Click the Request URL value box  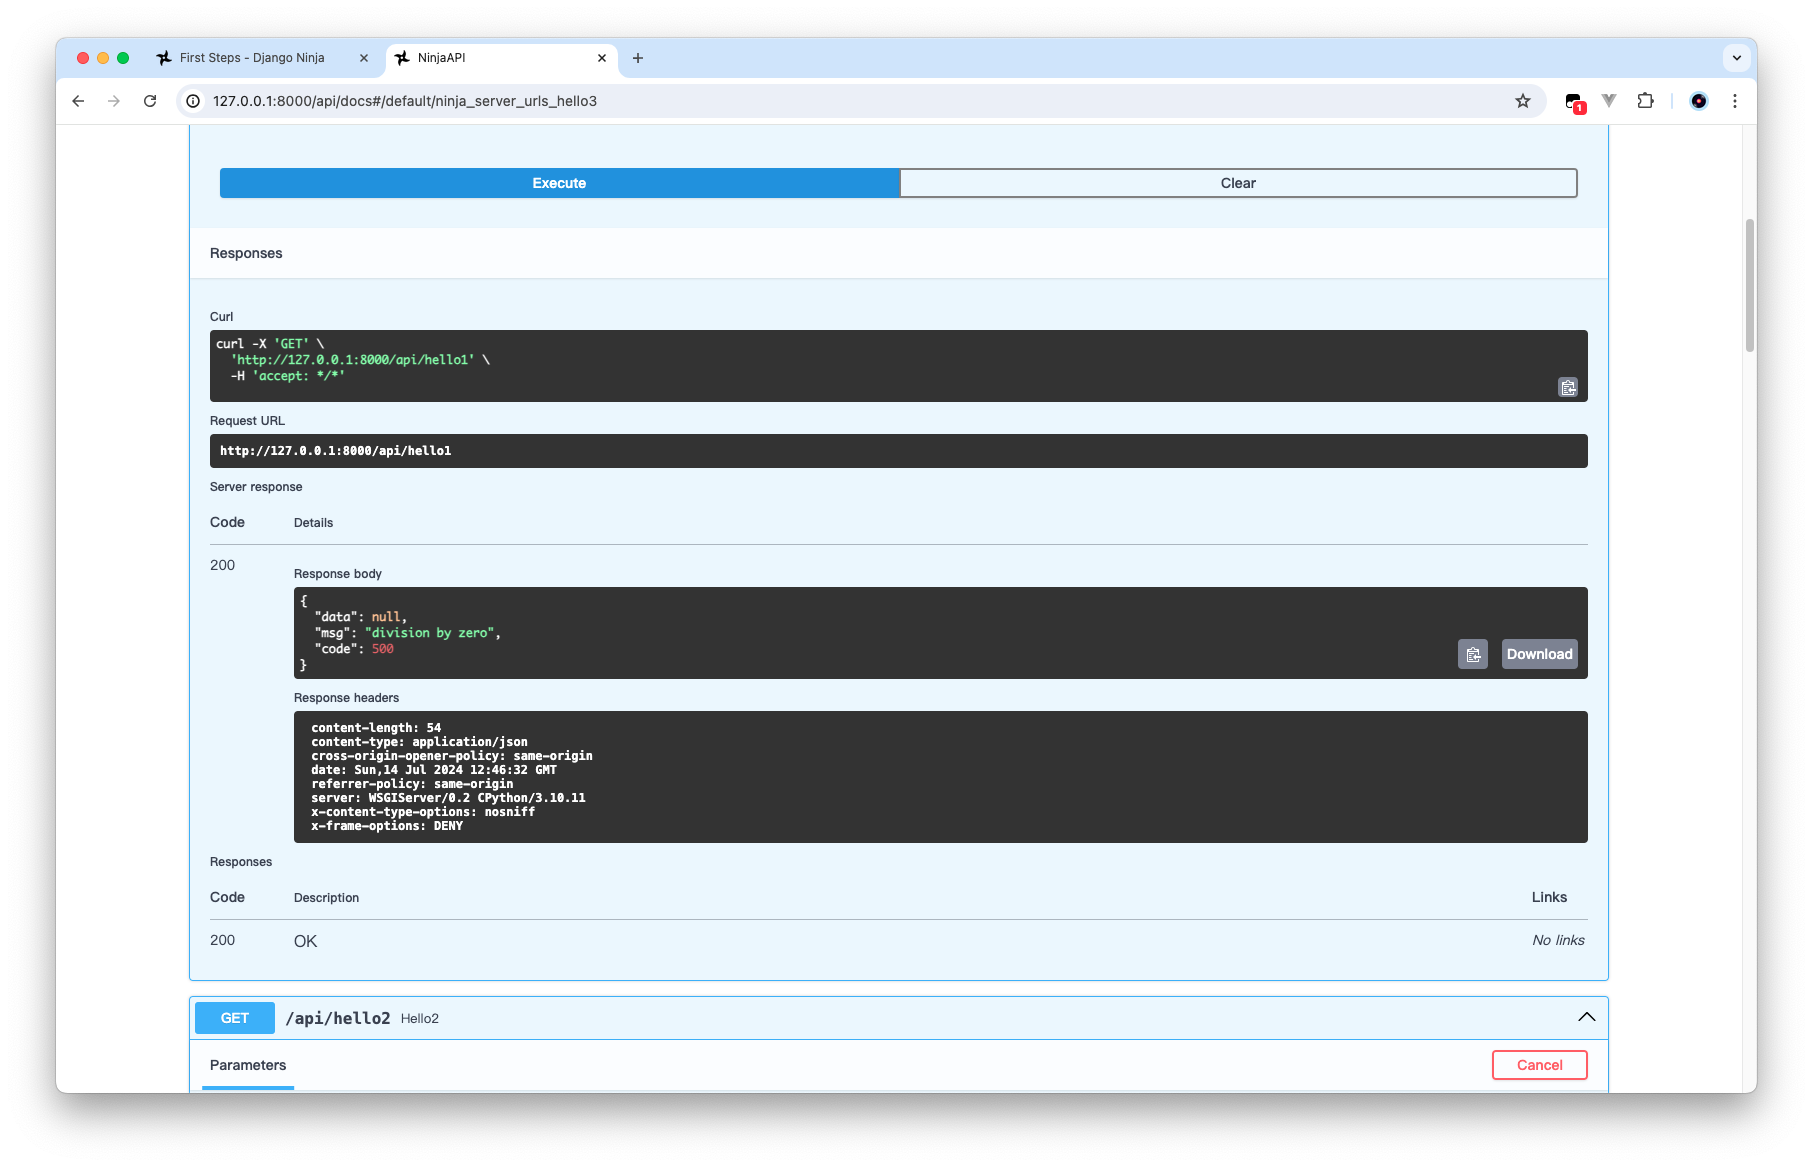[899, 451]
